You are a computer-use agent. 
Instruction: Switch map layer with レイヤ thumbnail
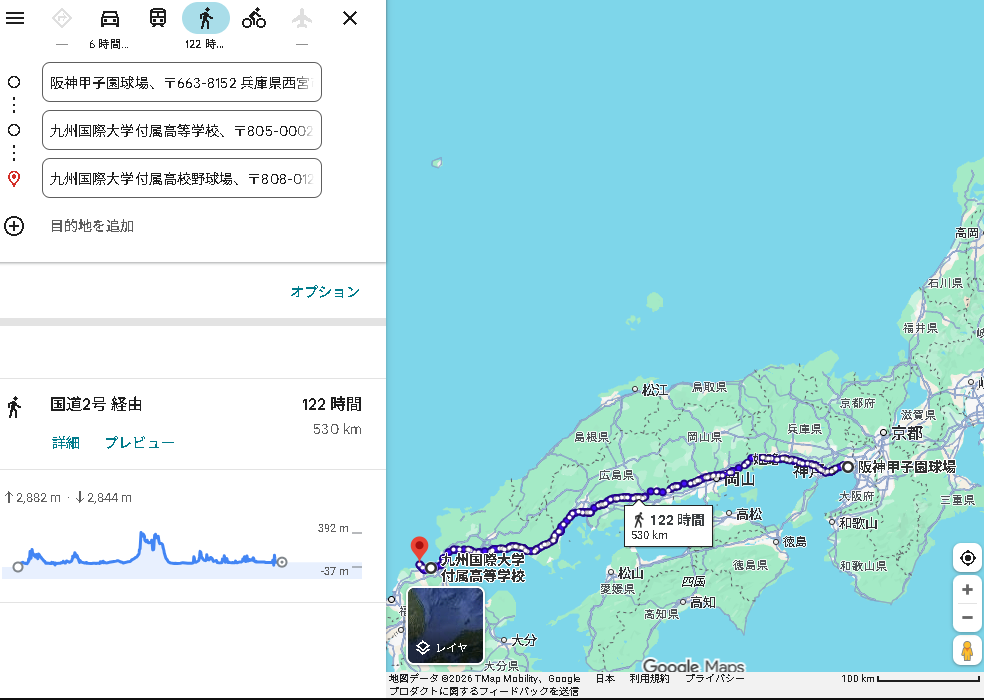click(x=445, y=626)
